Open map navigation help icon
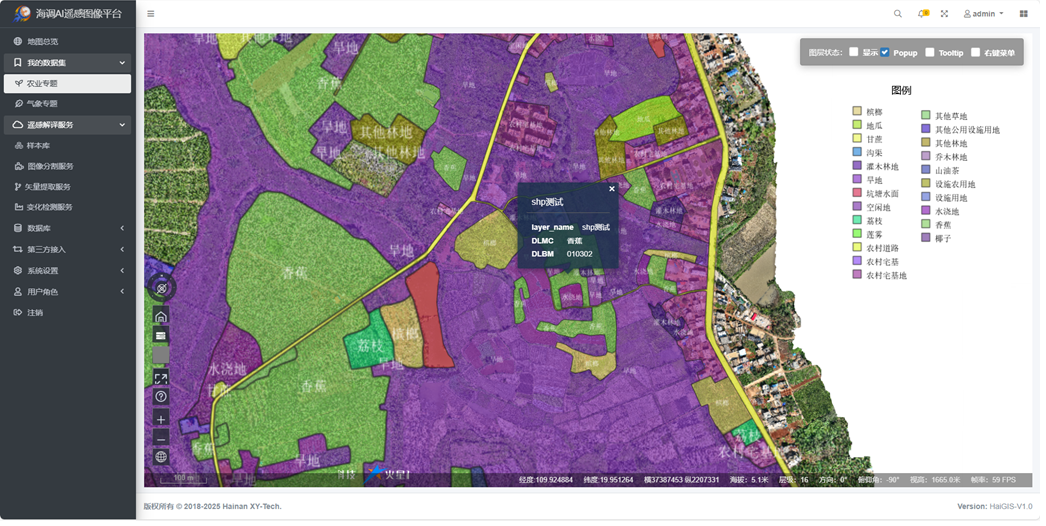Image resolution: width=1046 pixels, height=526 pixels. (x=161, y=398)
